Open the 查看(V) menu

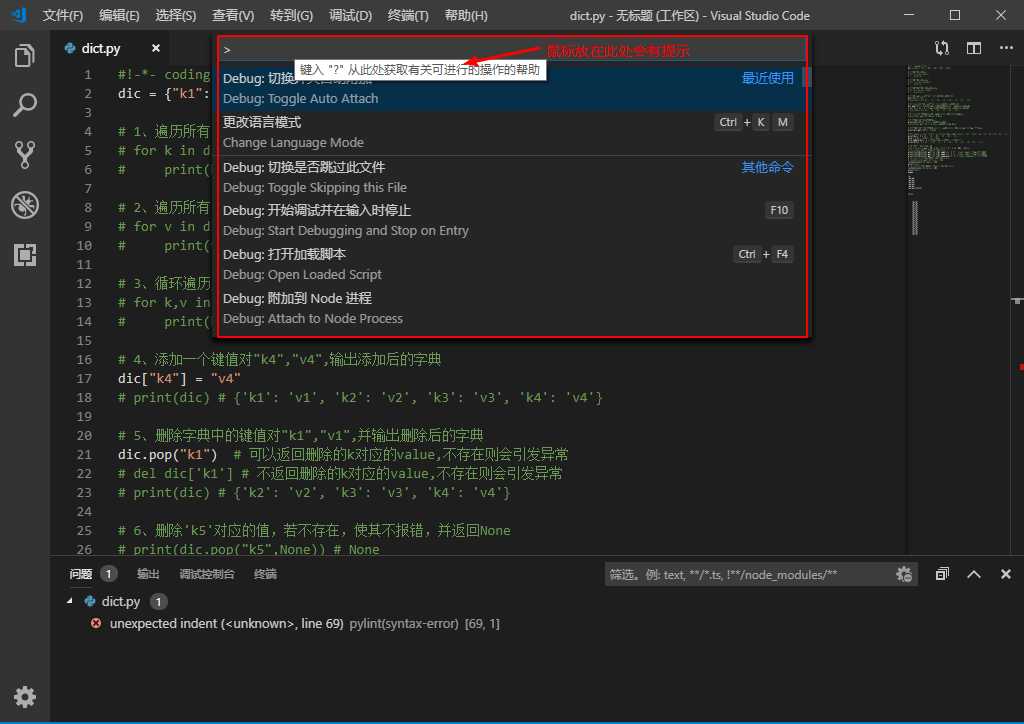(x=233, y=15)
